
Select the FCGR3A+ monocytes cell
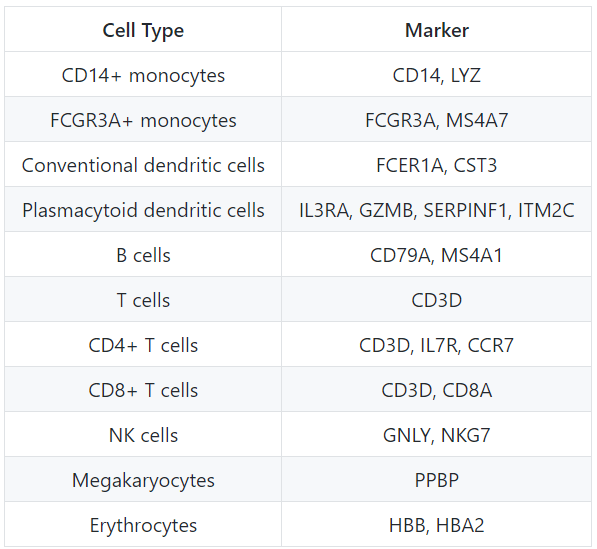[x=143, y=120]
